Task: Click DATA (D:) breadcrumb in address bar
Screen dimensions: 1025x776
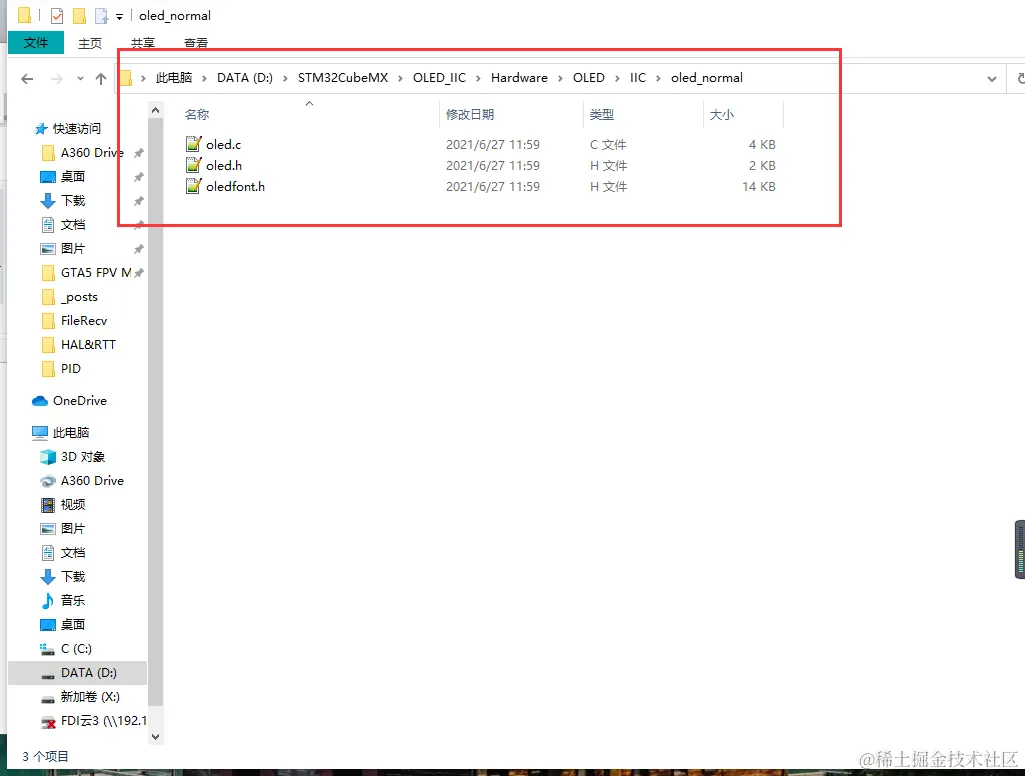Action: tap(244, 78)
